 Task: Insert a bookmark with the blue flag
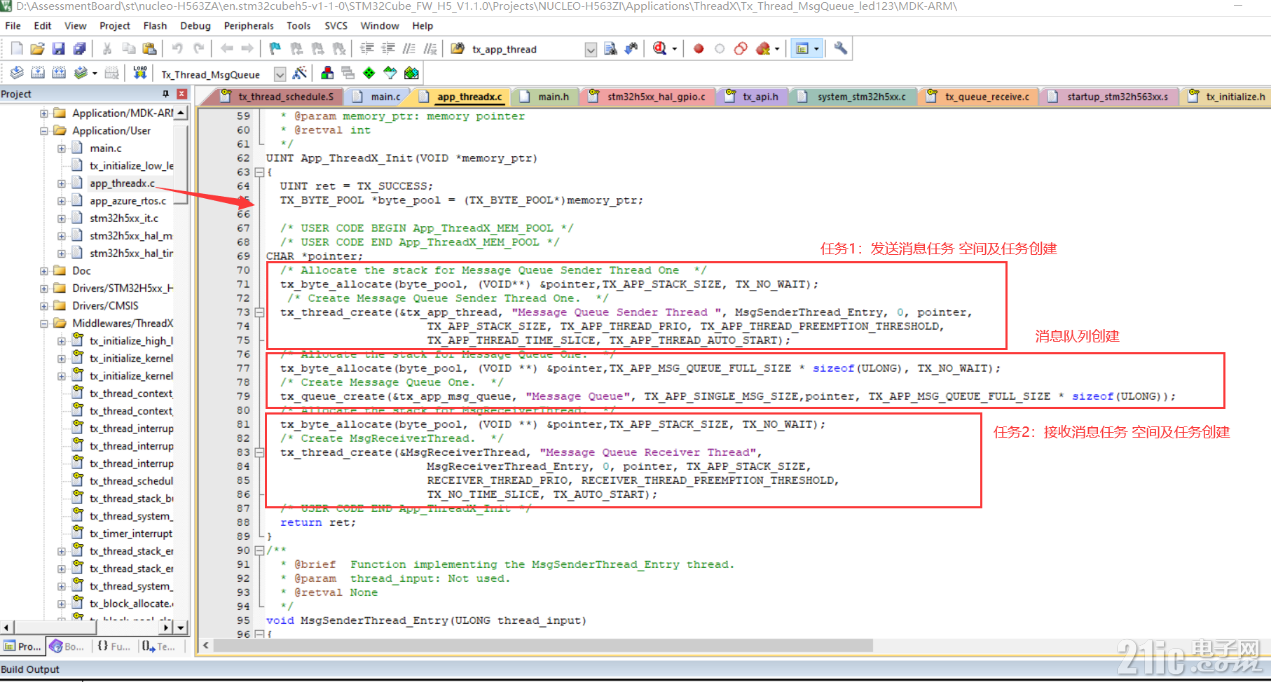point(276,48)
